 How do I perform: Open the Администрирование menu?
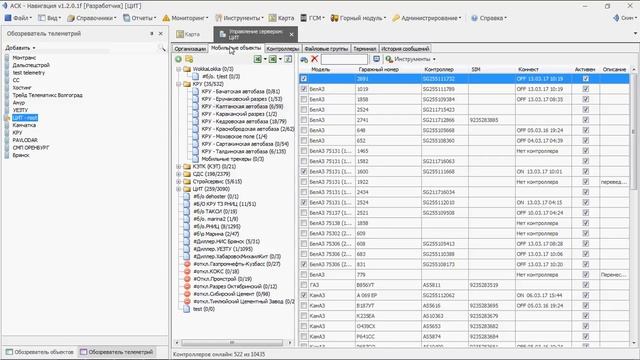[x=427, y=18]
